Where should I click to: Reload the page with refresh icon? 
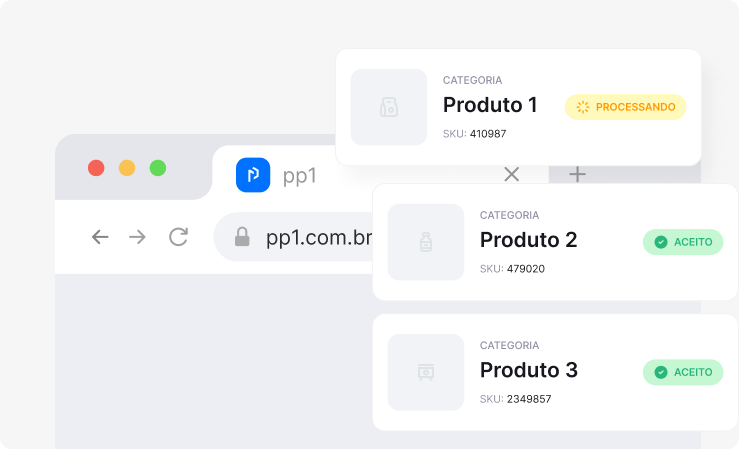tap(179, 237)
